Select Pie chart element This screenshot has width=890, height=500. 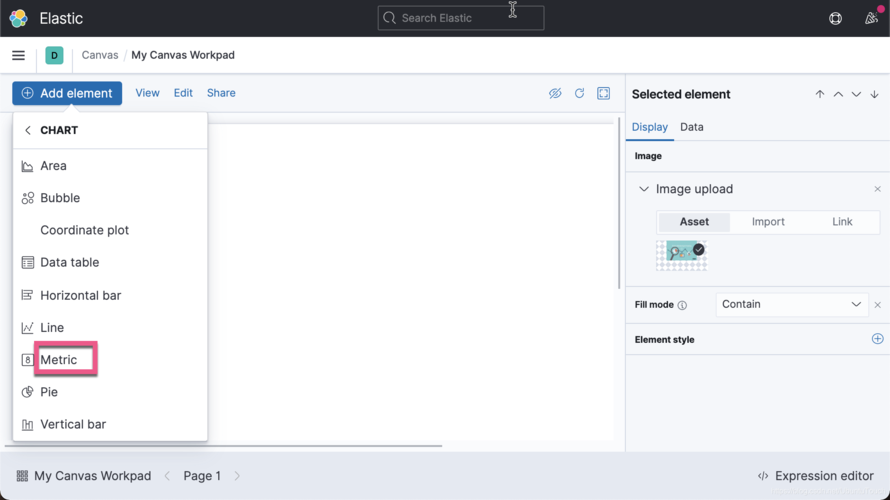pyautogui.click(x=110, y=392)
